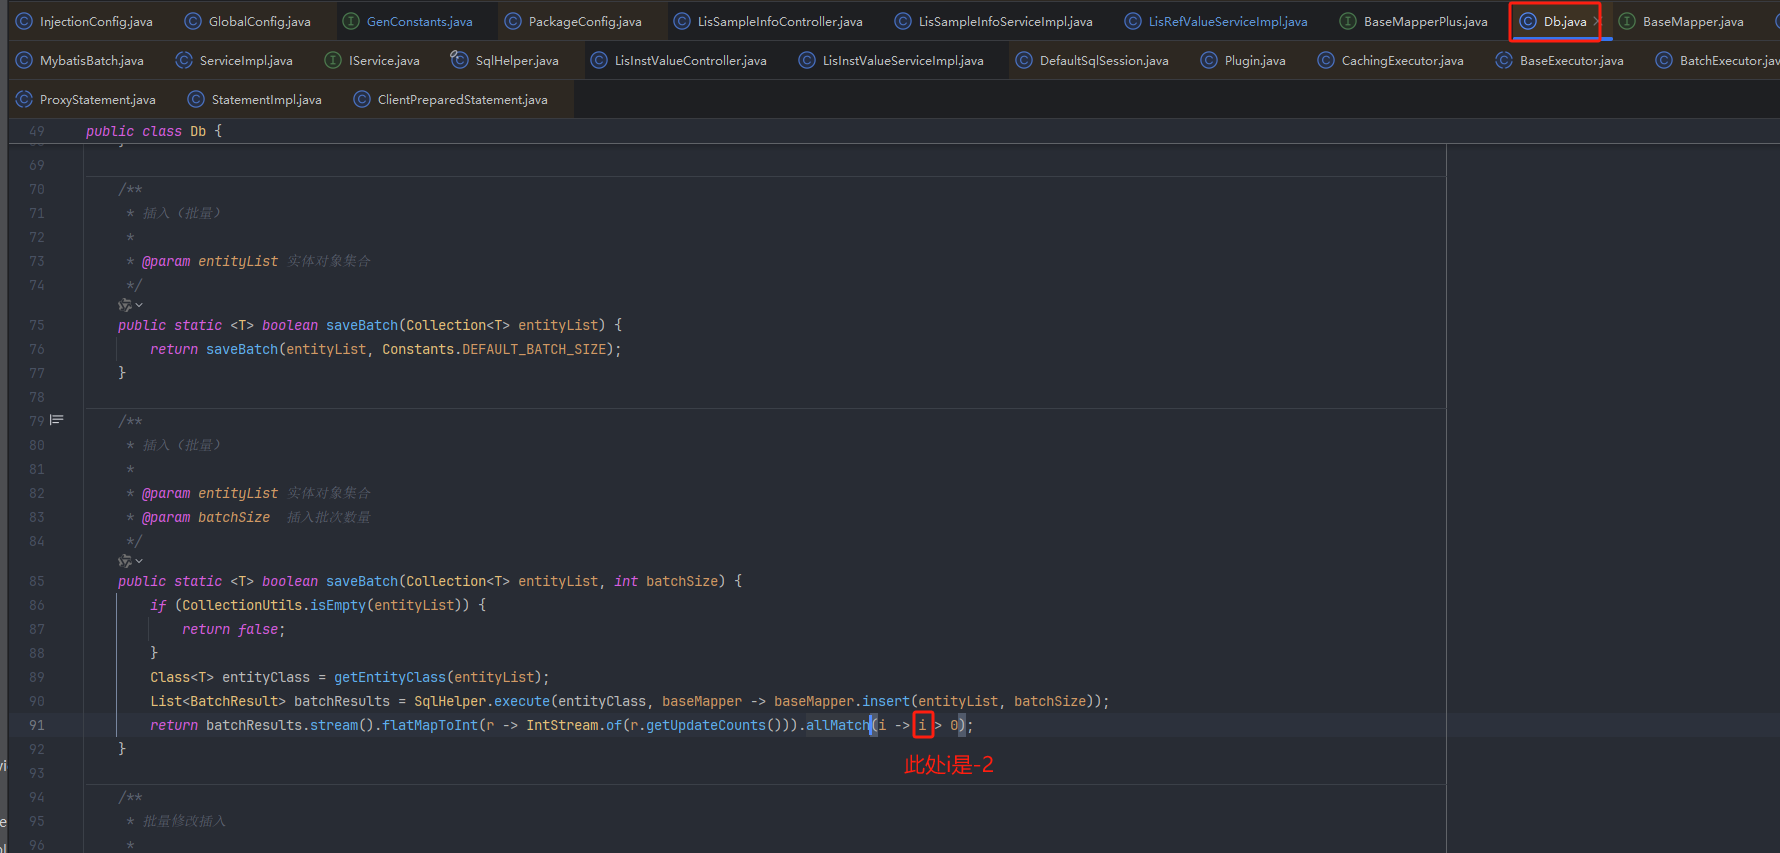Click the class icon on the Db.java tab
1780x853 pixels.
[1527, 21]
